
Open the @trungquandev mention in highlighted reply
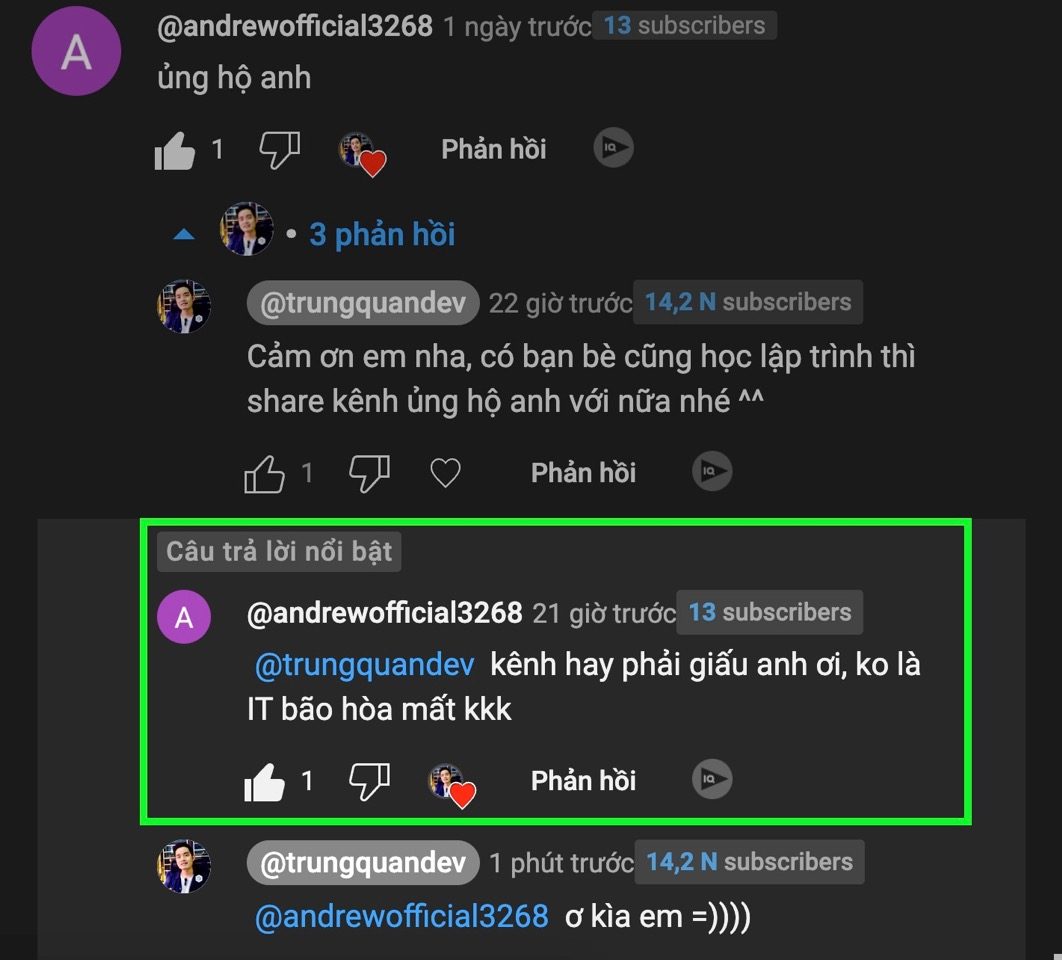click(364, 665)
